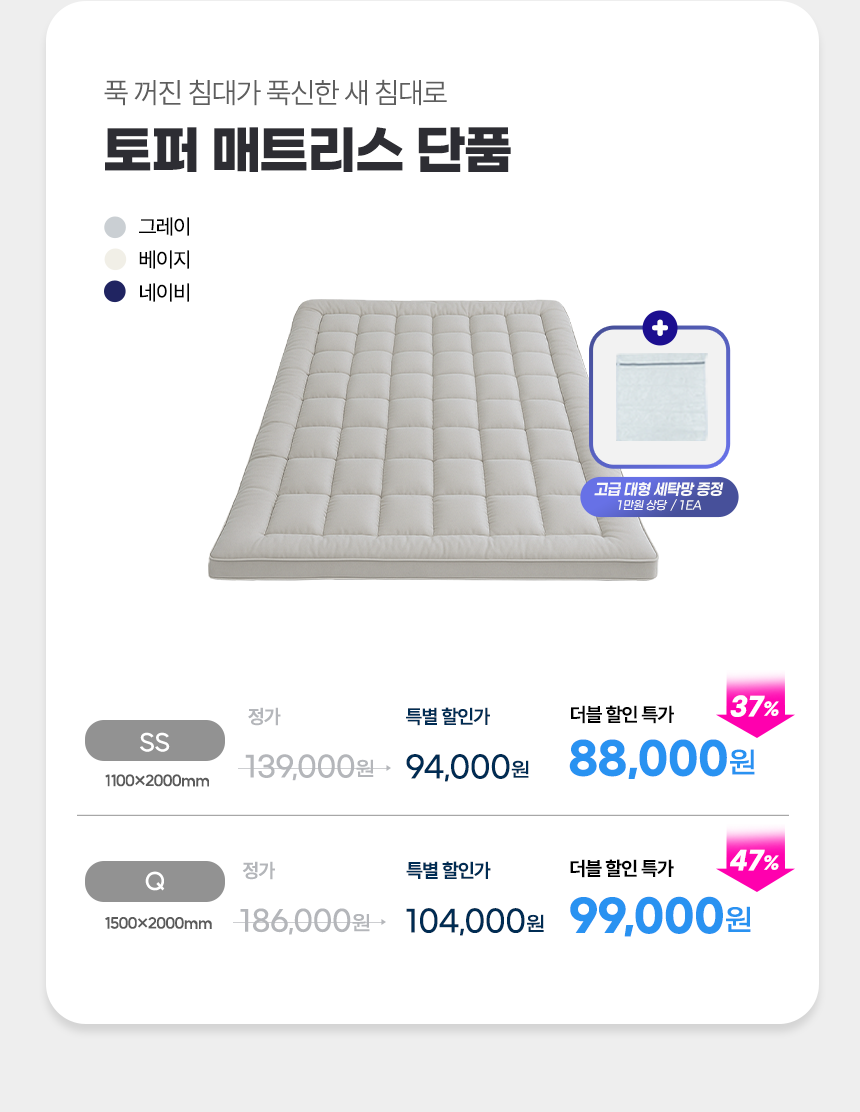Pick the navy color swatch
Viewport: 860px width, 1112px height.
[115, 292]
